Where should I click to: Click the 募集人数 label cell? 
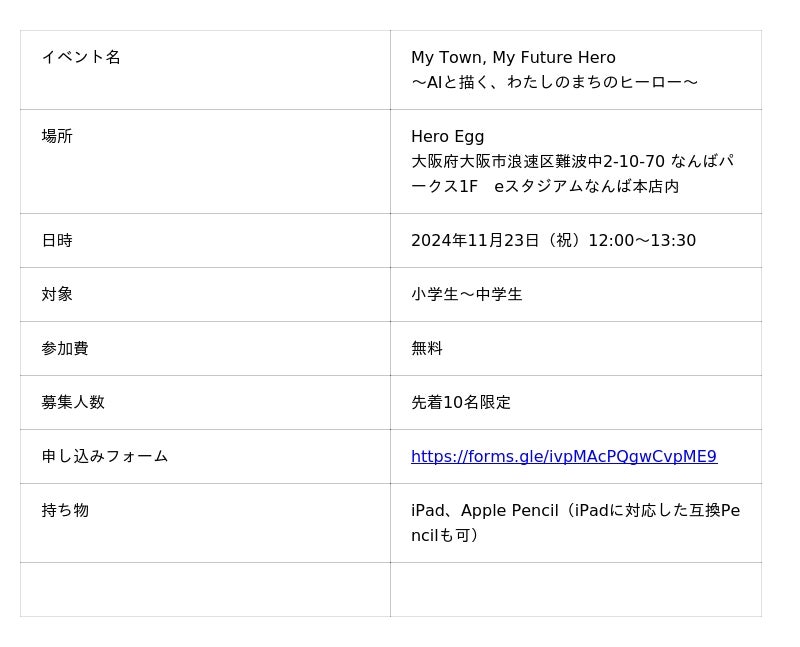tap(73, 403)
